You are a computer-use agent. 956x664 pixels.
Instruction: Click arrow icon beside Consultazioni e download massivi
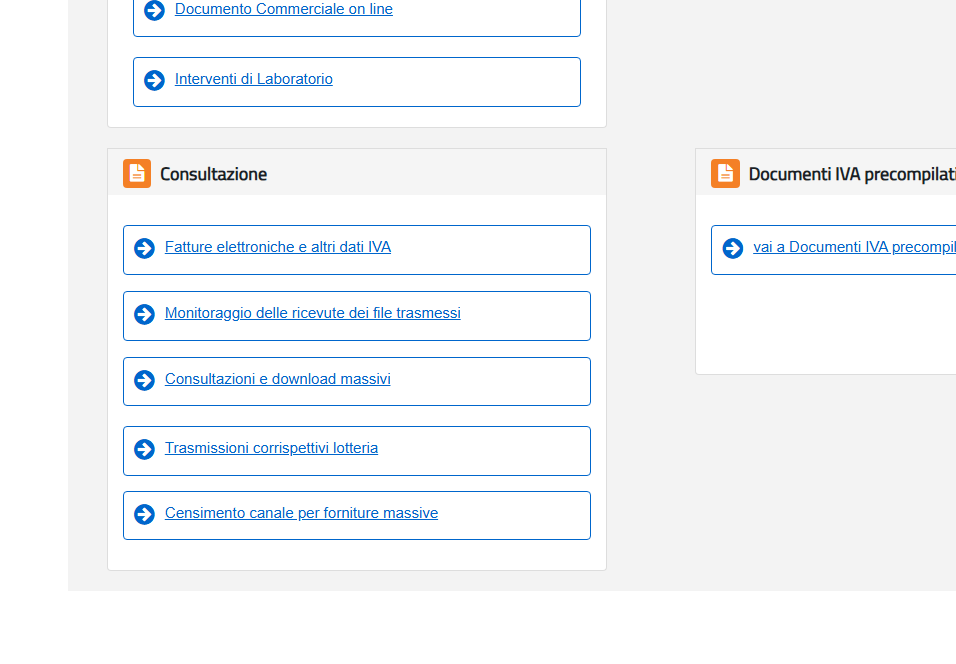pos(144,380)
